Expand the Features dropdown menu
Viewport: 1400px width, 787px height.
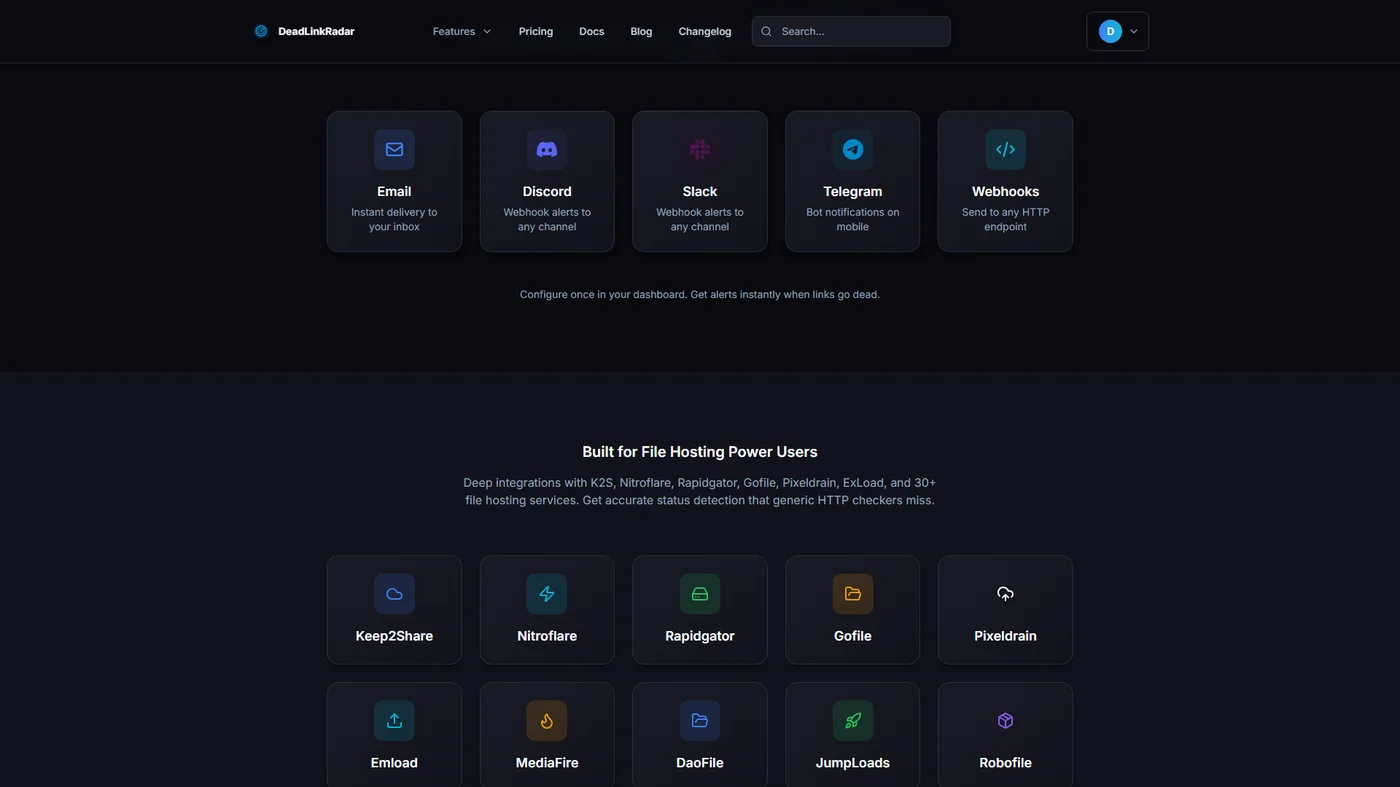tap(461, 31)
